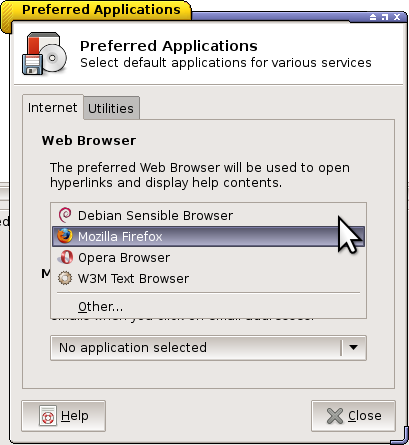409x445 pixels.
Task: Click the W3M gear icon
Action: coord(65,278)
